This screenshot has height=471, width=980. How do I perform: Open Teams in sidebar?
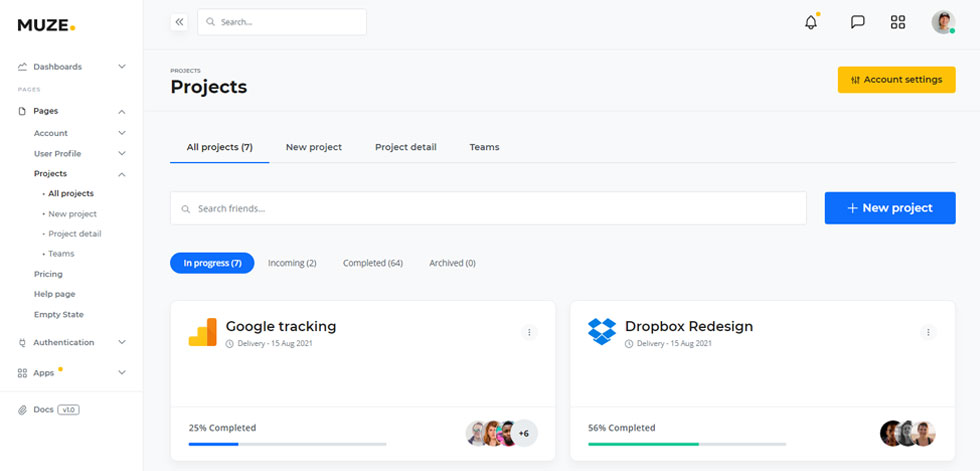point(61,254)
